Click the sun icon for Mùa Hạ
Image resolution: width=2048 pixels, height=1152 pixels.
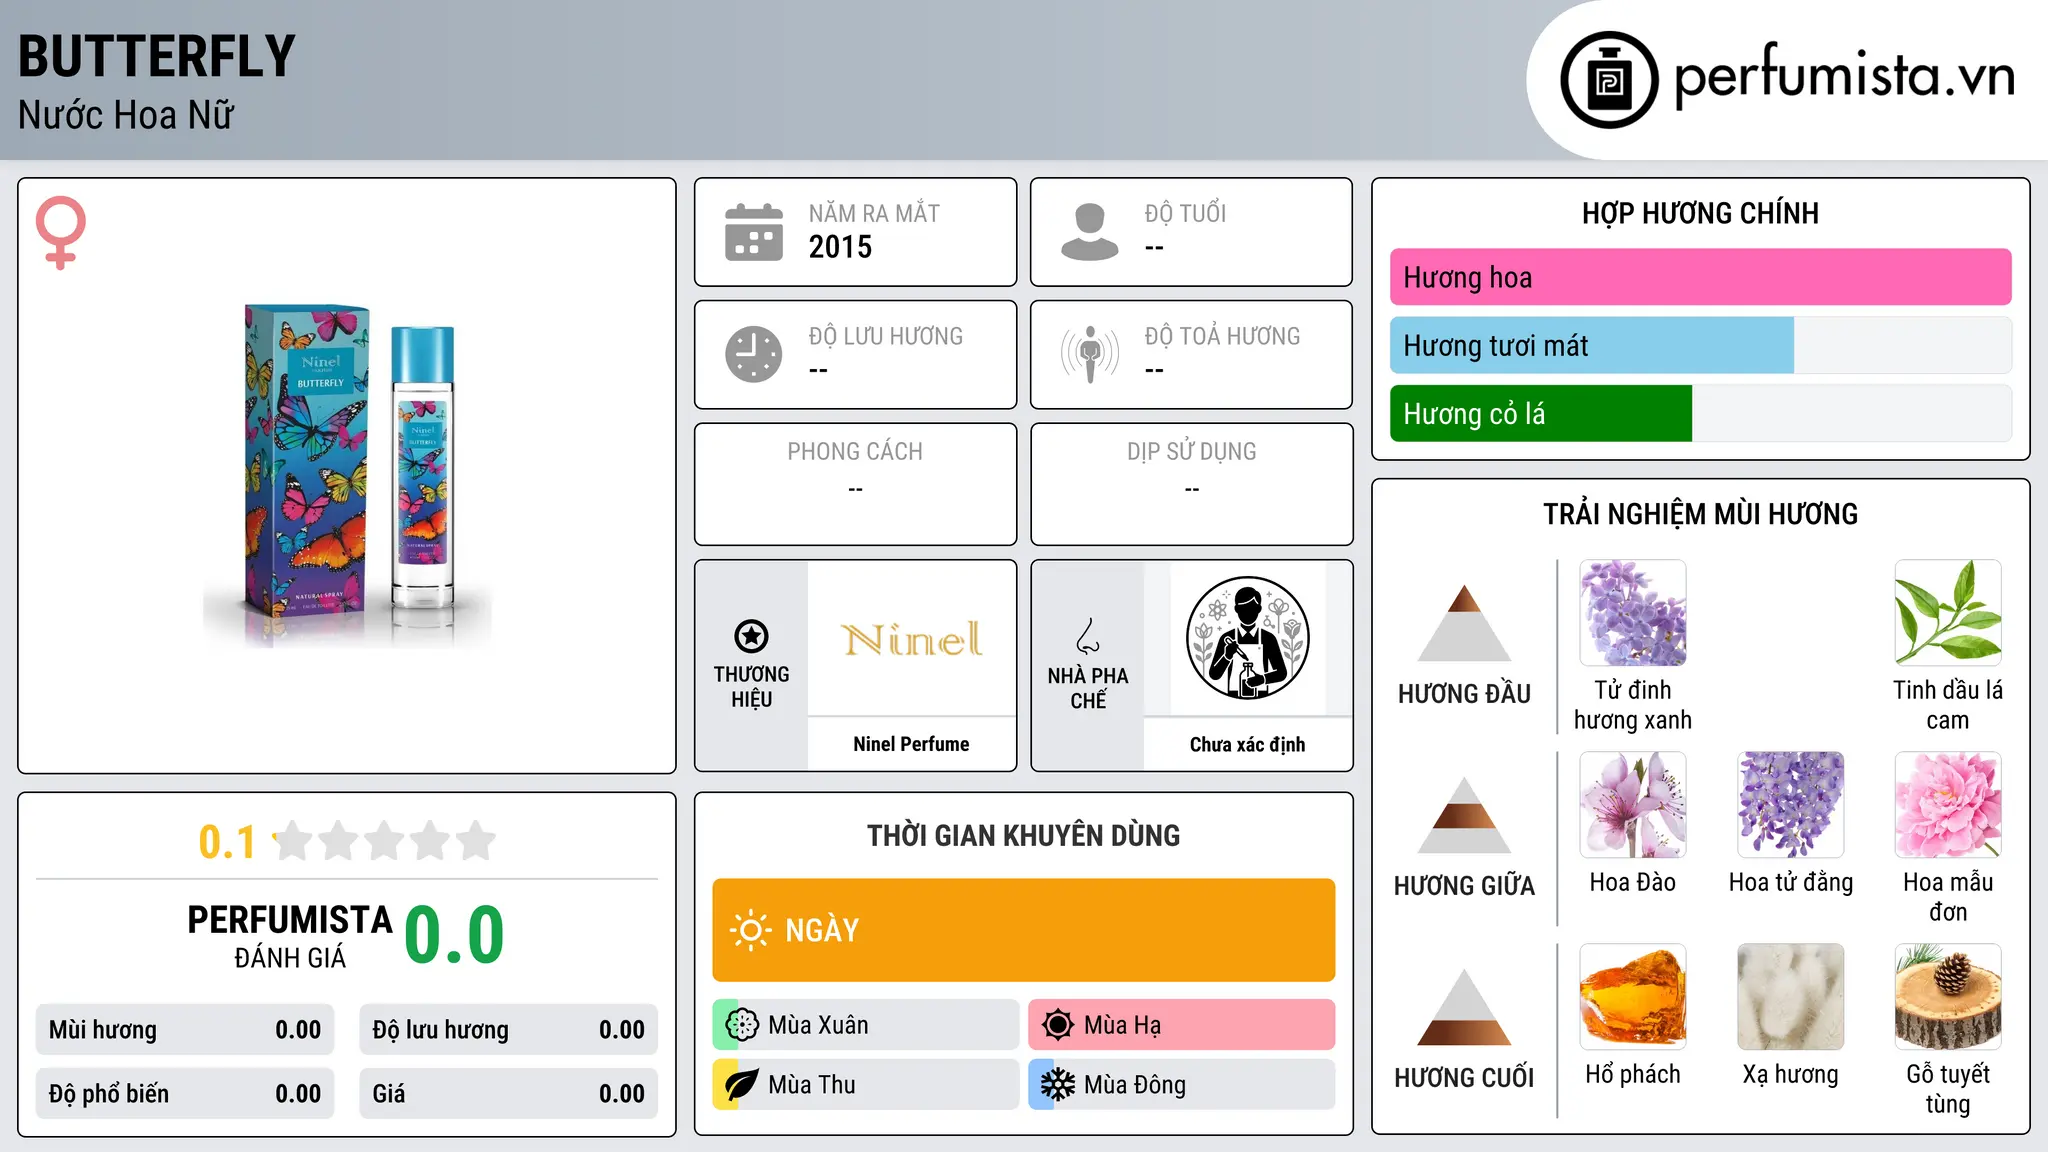pyautogui.click(x=1057, y=1025)
